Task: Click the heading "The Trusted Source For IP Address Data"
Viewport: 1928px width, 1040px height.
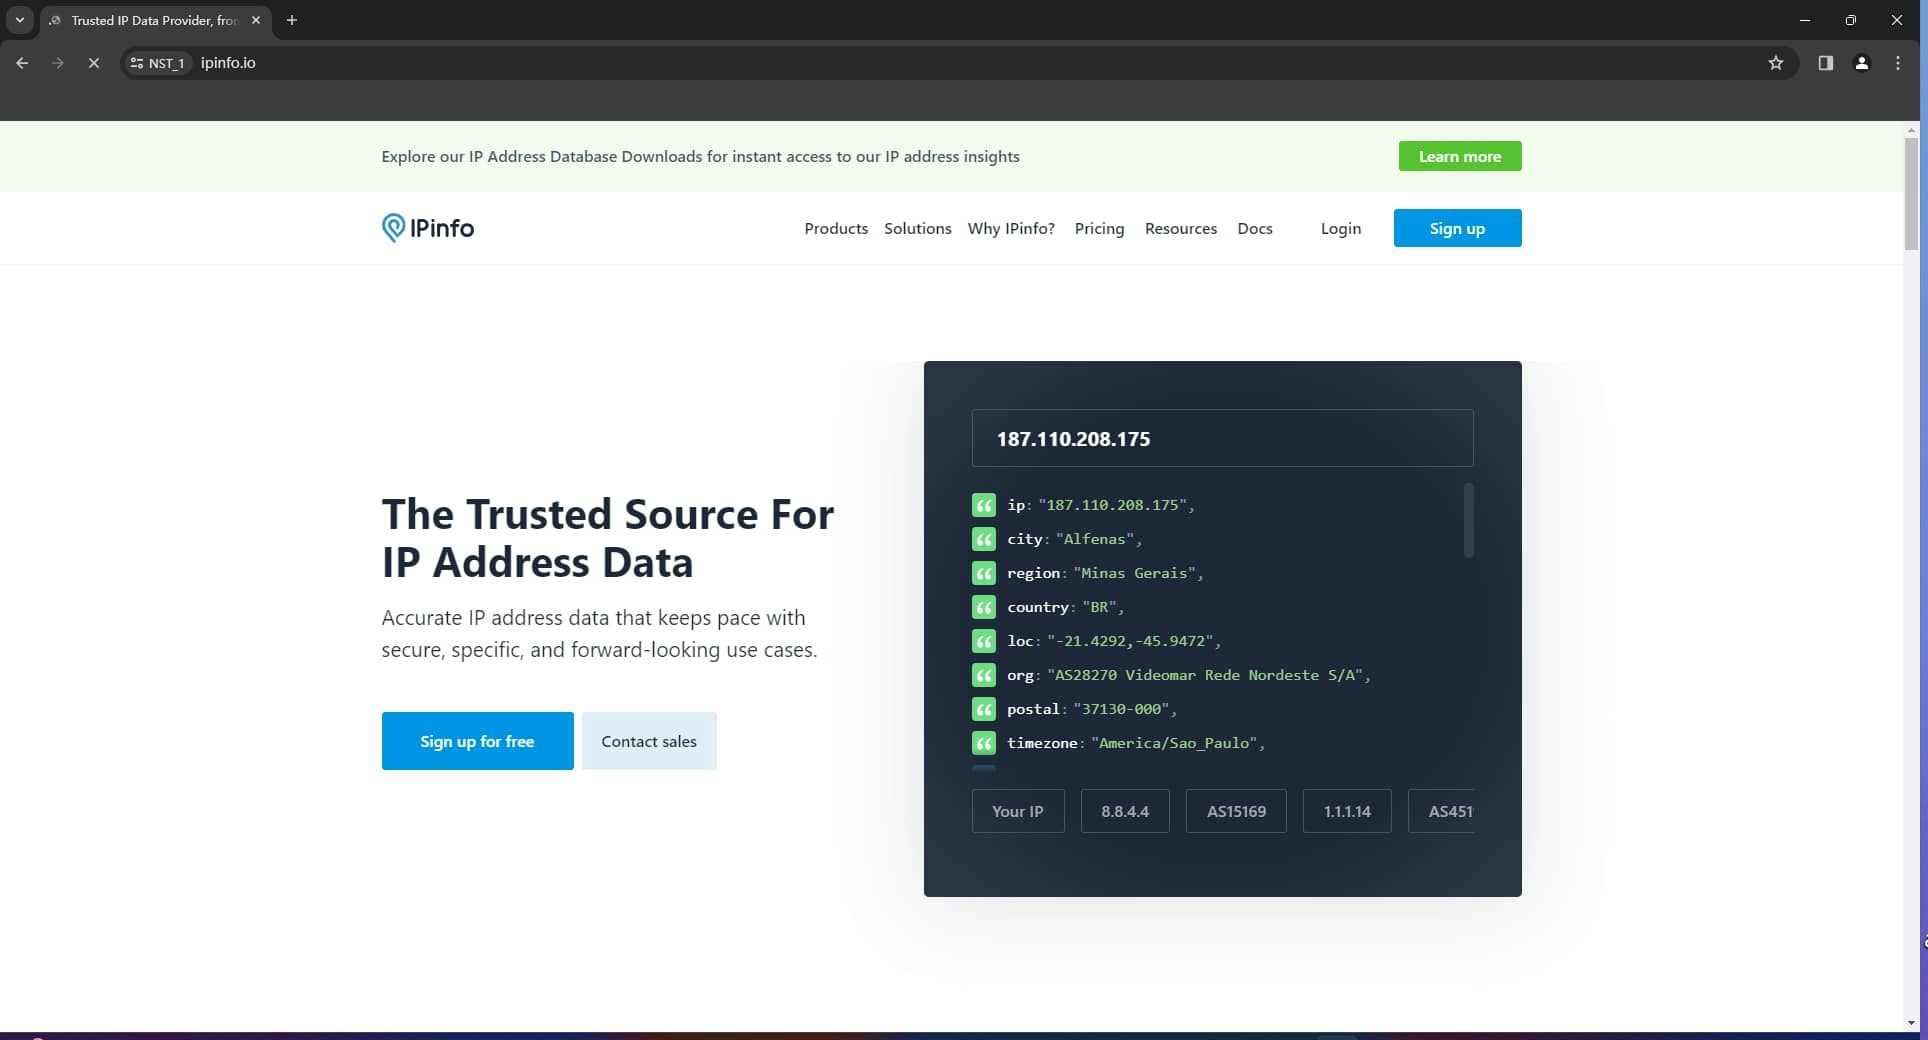Action: [x=607, y=538]
